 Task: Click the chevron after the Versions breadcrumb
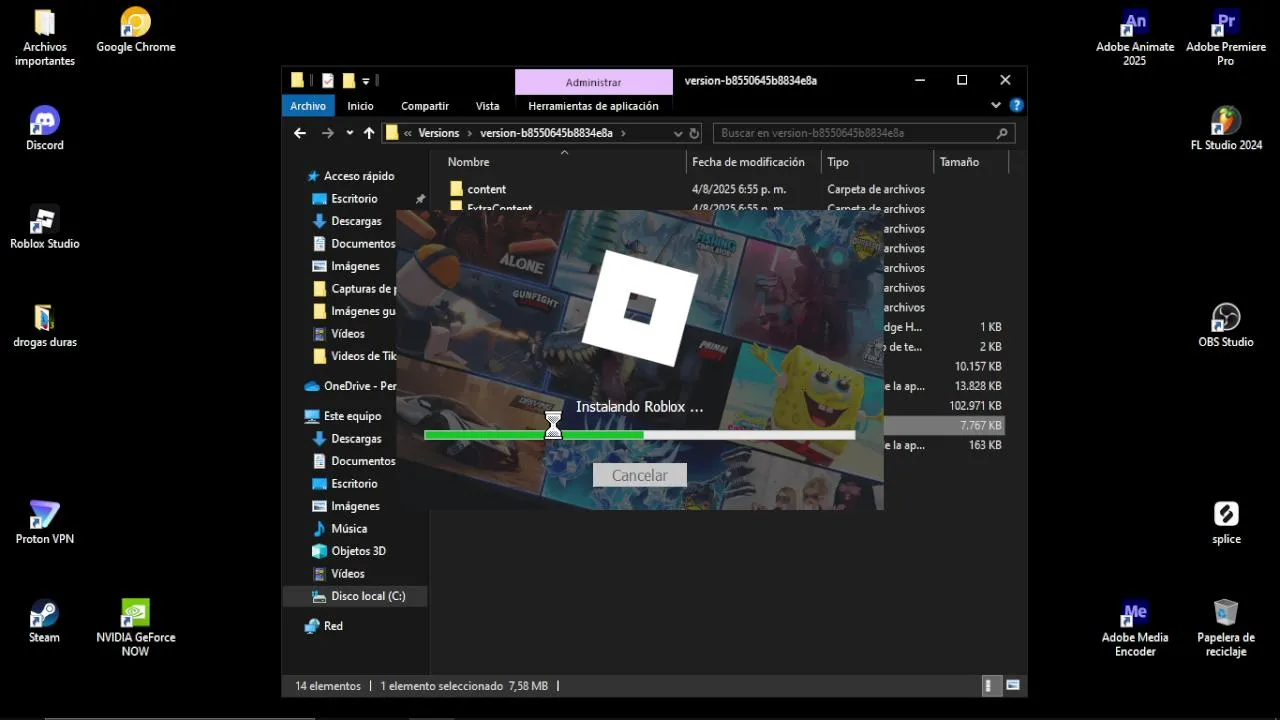(470, 133)
